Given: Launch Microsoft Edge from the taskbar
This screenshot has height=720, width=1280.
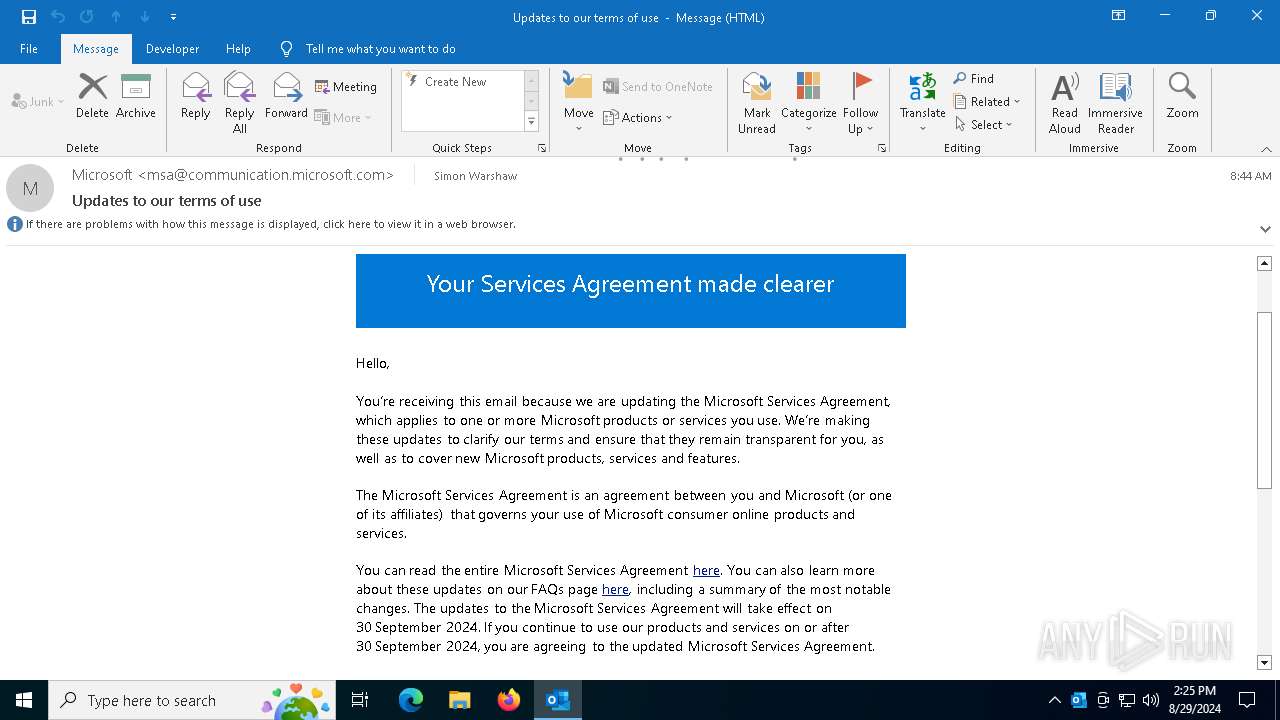Looking at the screenshot, I should pyautogui.click(x=411, y=700).
